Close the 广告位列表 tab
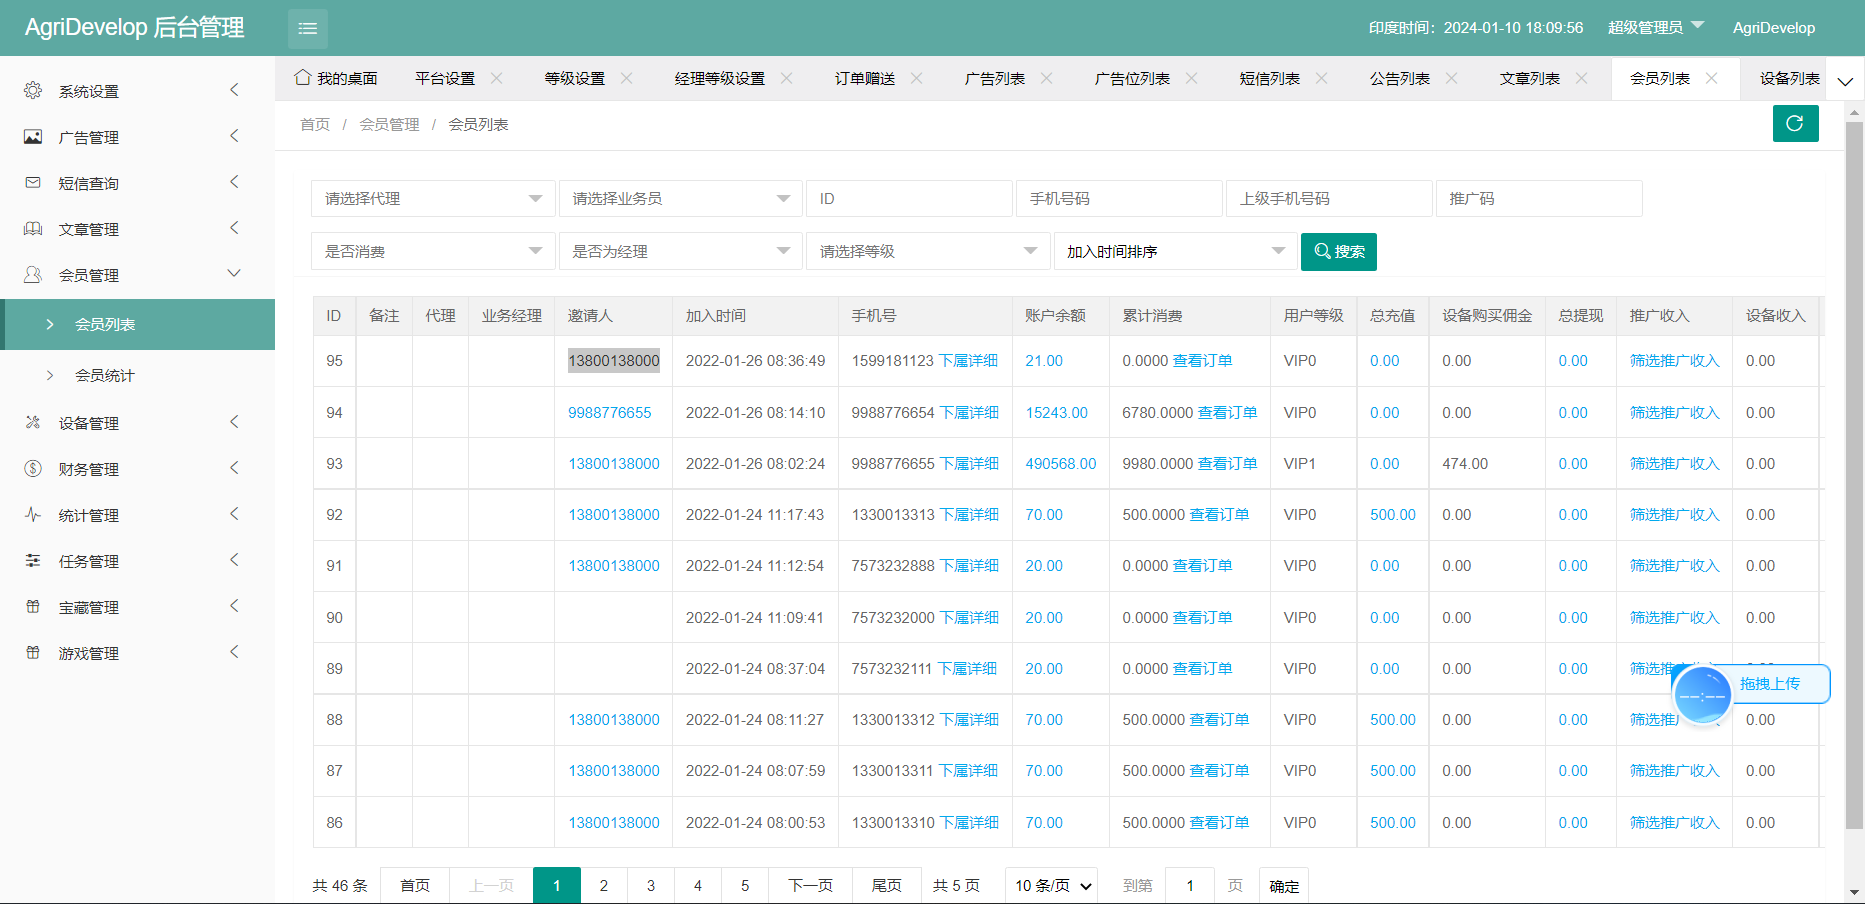Image resolution: width=1865 pixels, height=904 pixels. [1191, 78]
